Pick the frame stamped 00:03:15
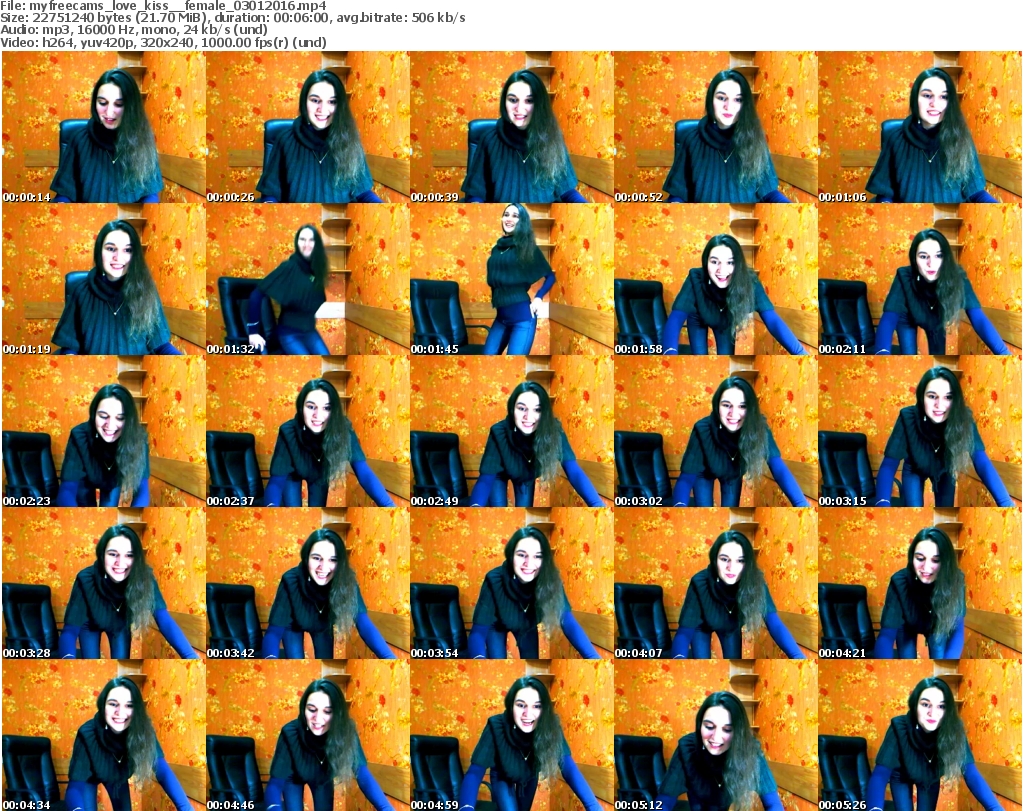1024x811 pixels. [x=920, y=431]
